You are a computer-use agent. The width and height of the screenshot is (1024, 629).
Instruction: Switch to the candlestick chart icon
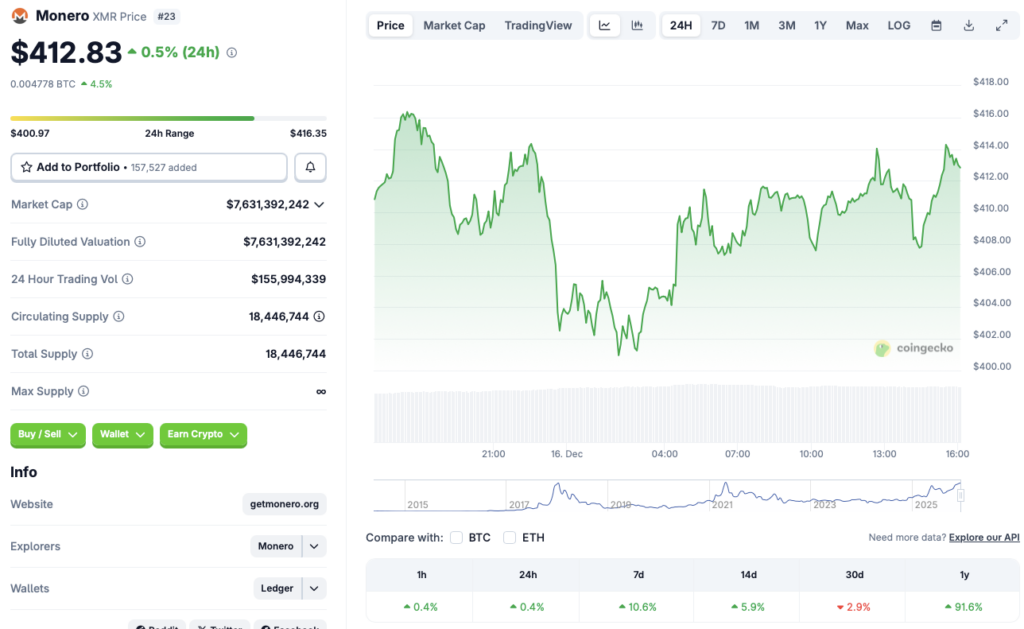pyautogui.click(x=637, y=24)
